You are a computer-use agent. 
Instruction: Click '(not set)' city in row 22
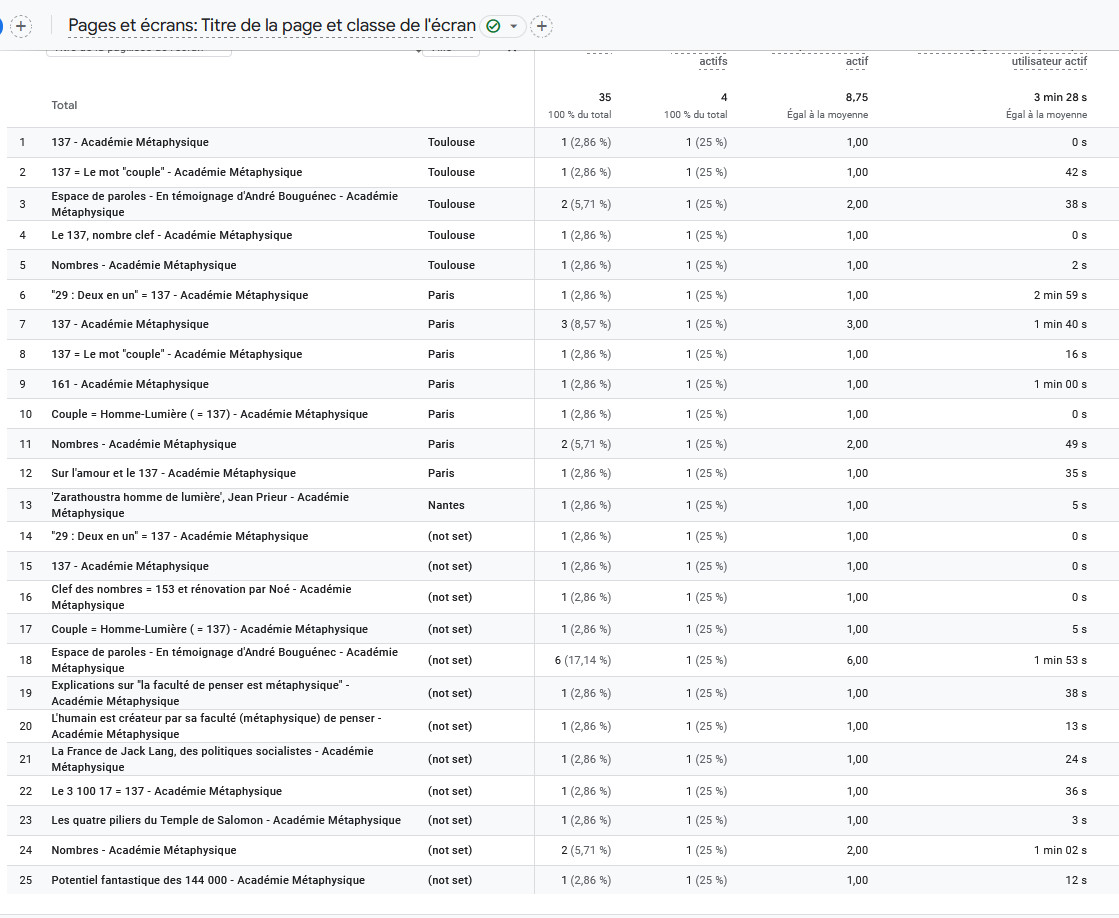click(x=450, y=791)
